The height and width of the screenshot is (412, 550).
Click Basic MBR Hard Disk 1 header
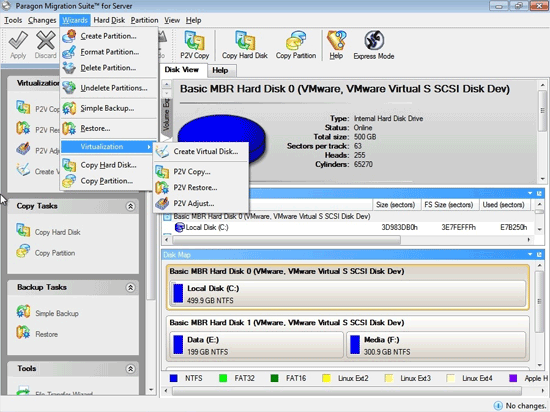287,323
